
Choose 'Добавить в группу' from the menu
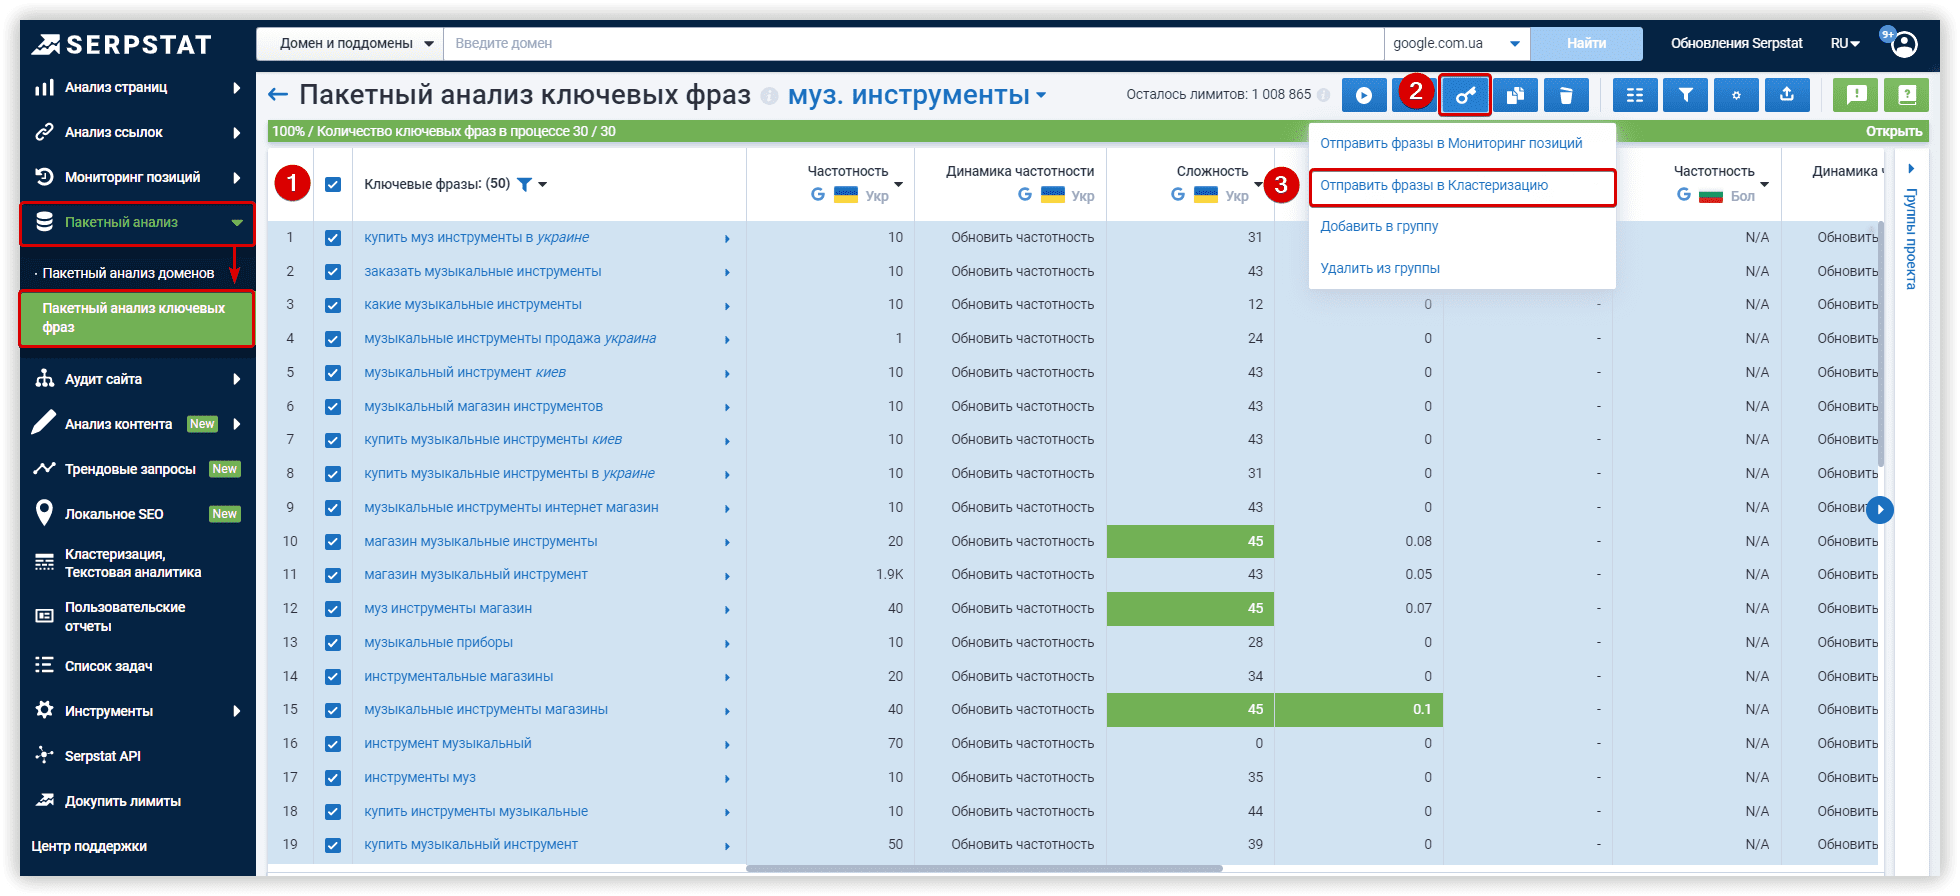click(1379, 227)
